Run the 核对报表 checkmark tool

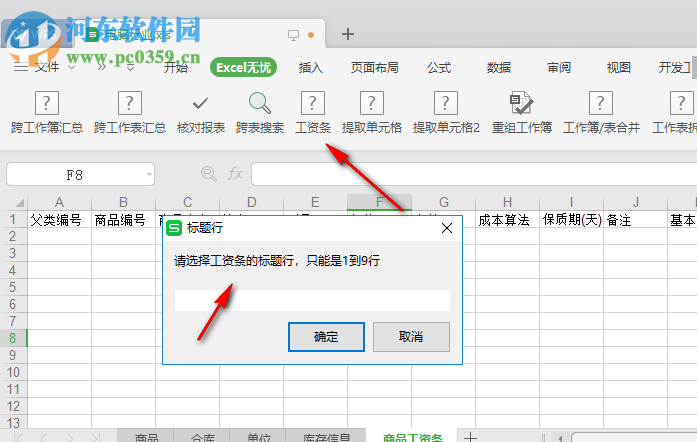click(200, 112)
